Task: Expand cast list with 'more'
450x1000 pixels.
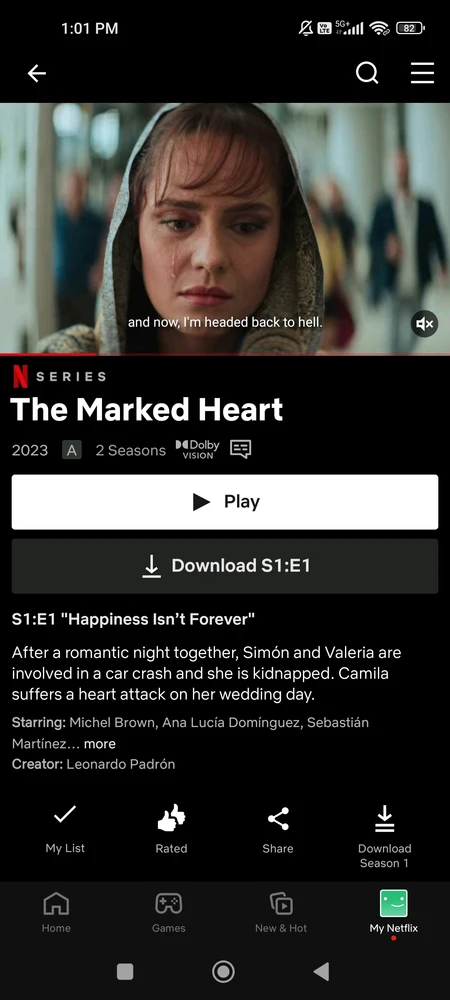Action: tap(100, 744)
